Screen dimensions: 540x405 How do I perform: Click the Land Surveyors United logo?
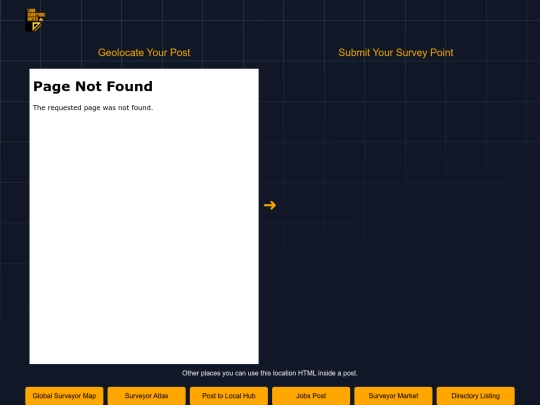point(35,20)
